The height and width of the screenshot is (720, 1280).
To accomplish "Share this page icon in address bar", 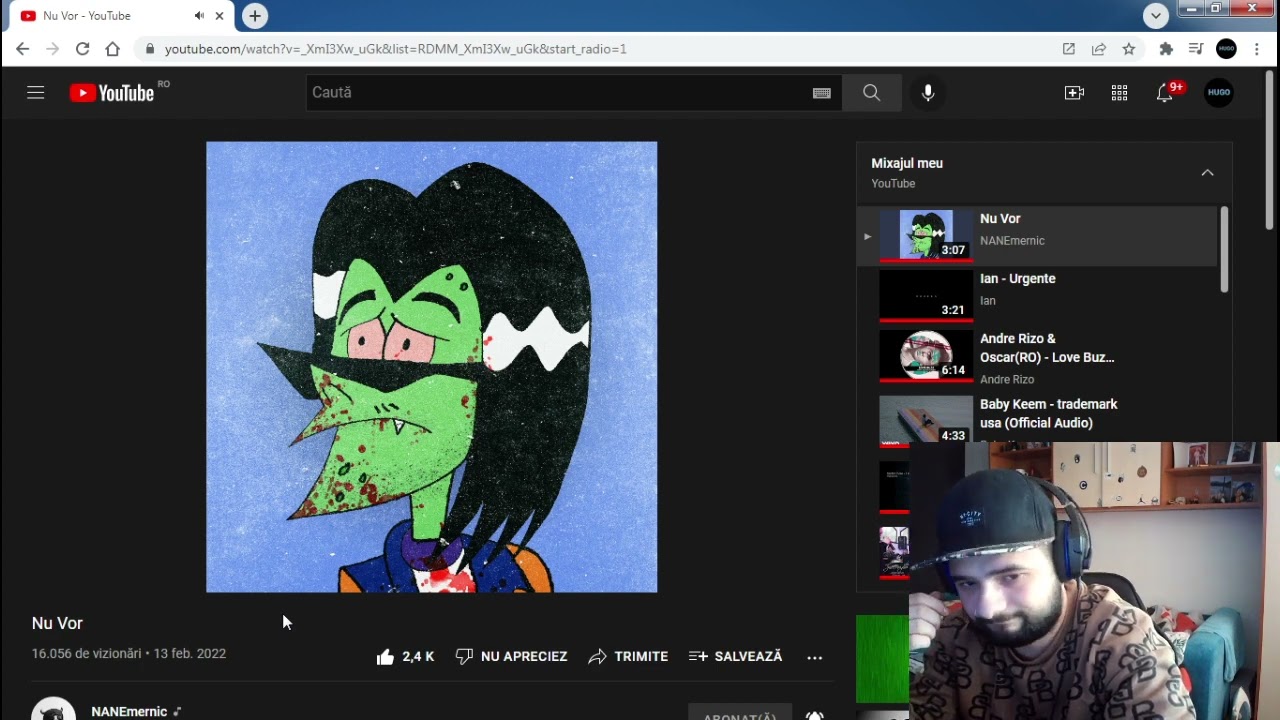I will pyautogui.click(x=1099, y=48).
